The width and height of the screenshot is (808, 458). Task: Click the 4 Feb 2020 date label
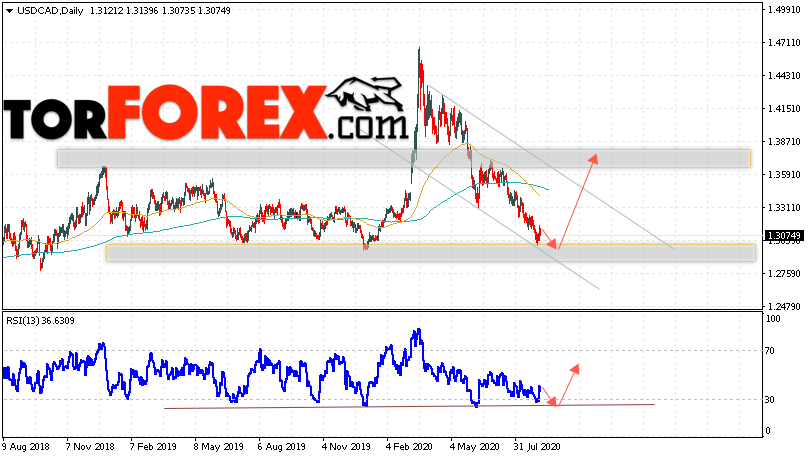point(409,446)
